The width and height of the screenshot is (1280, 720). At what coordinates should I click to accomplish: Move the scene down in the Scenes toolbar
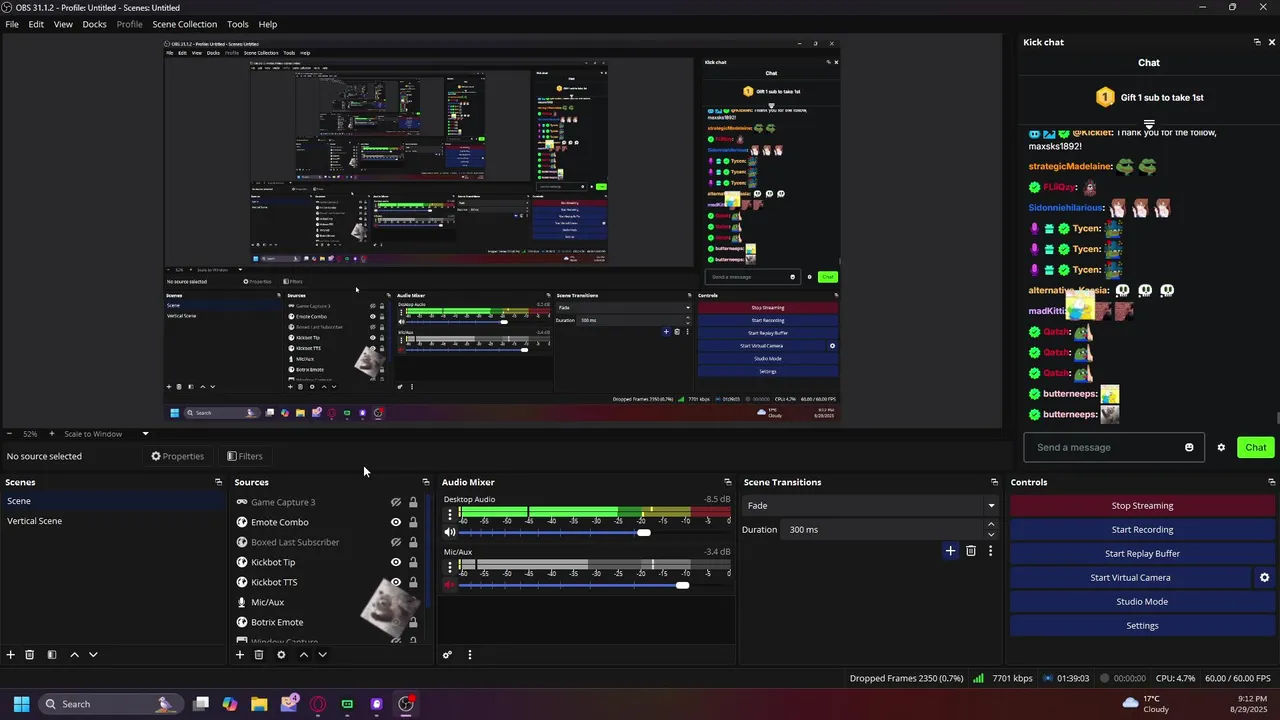(93, 655)
